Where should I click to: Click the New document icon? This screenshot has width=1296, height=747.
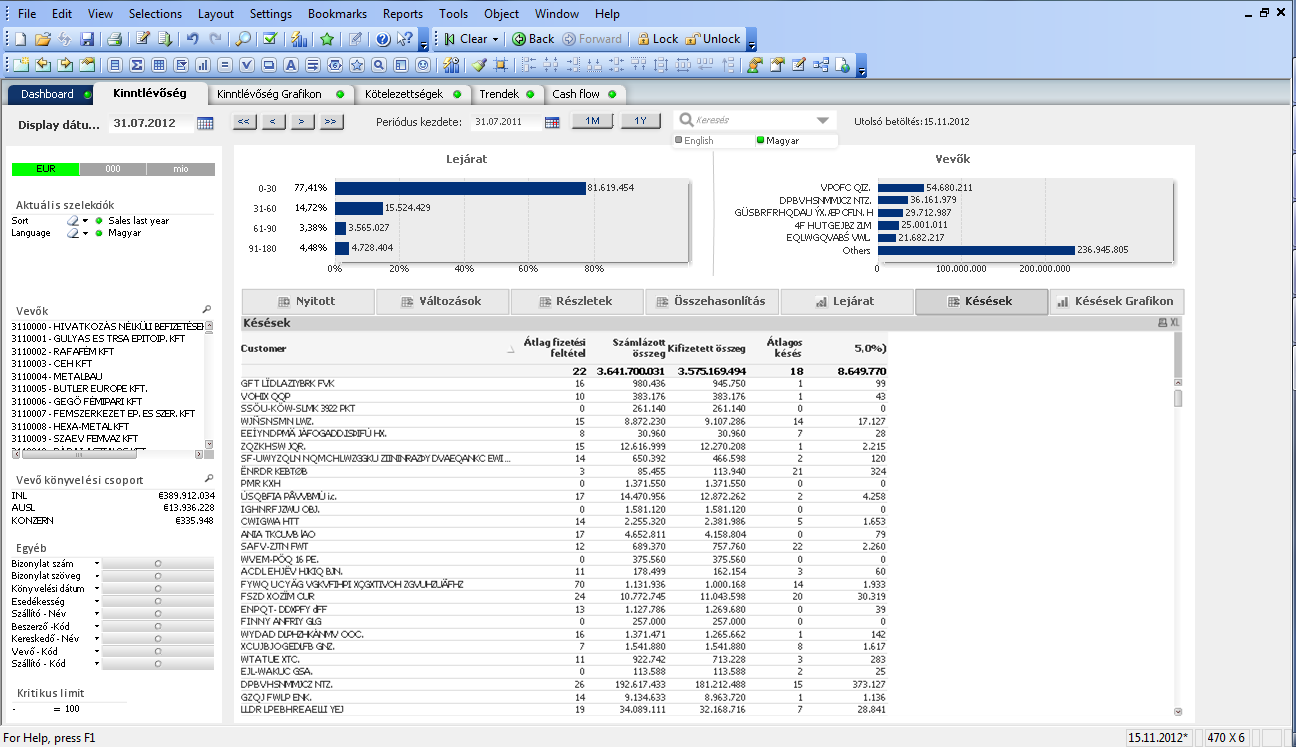tap(20, 39)
